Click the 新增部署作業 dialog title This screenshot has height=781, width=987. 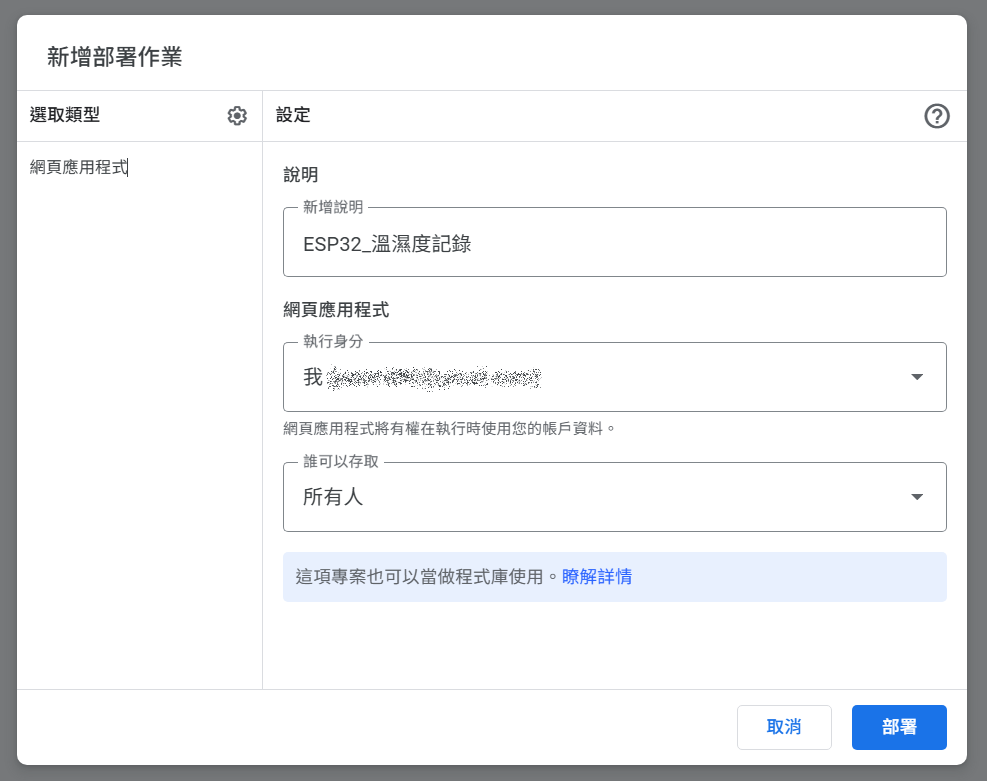point(114,57)
